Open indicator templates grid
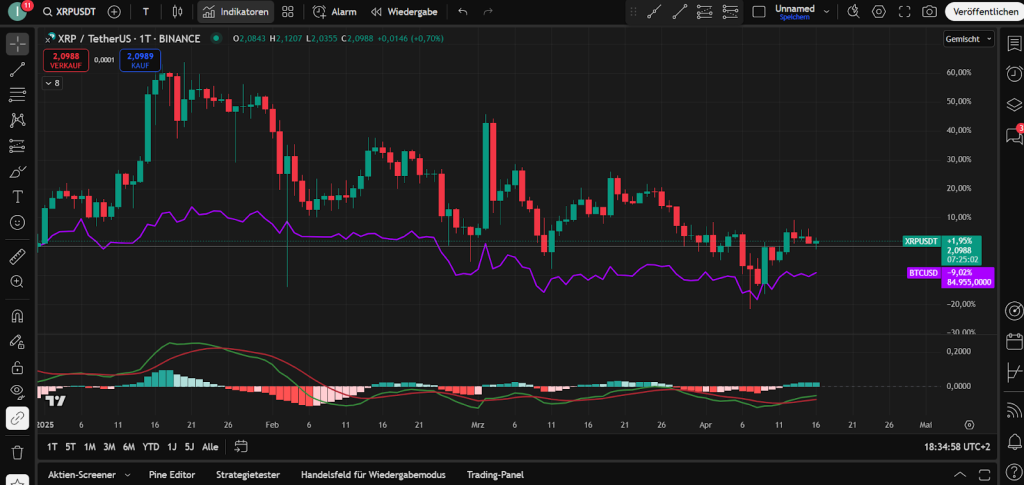This screenshot has width=1024, height=485. click(x=287, y=12)
